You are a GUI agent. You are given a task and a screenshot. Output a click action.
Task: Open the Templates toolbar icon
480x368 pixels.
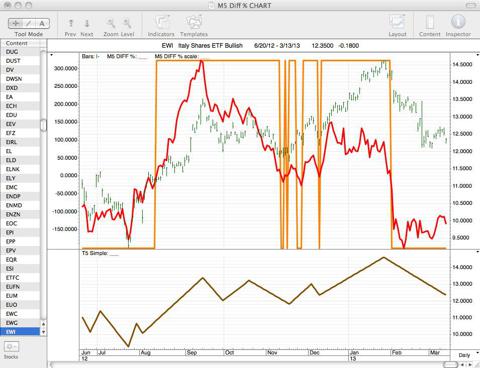[194, 23]
